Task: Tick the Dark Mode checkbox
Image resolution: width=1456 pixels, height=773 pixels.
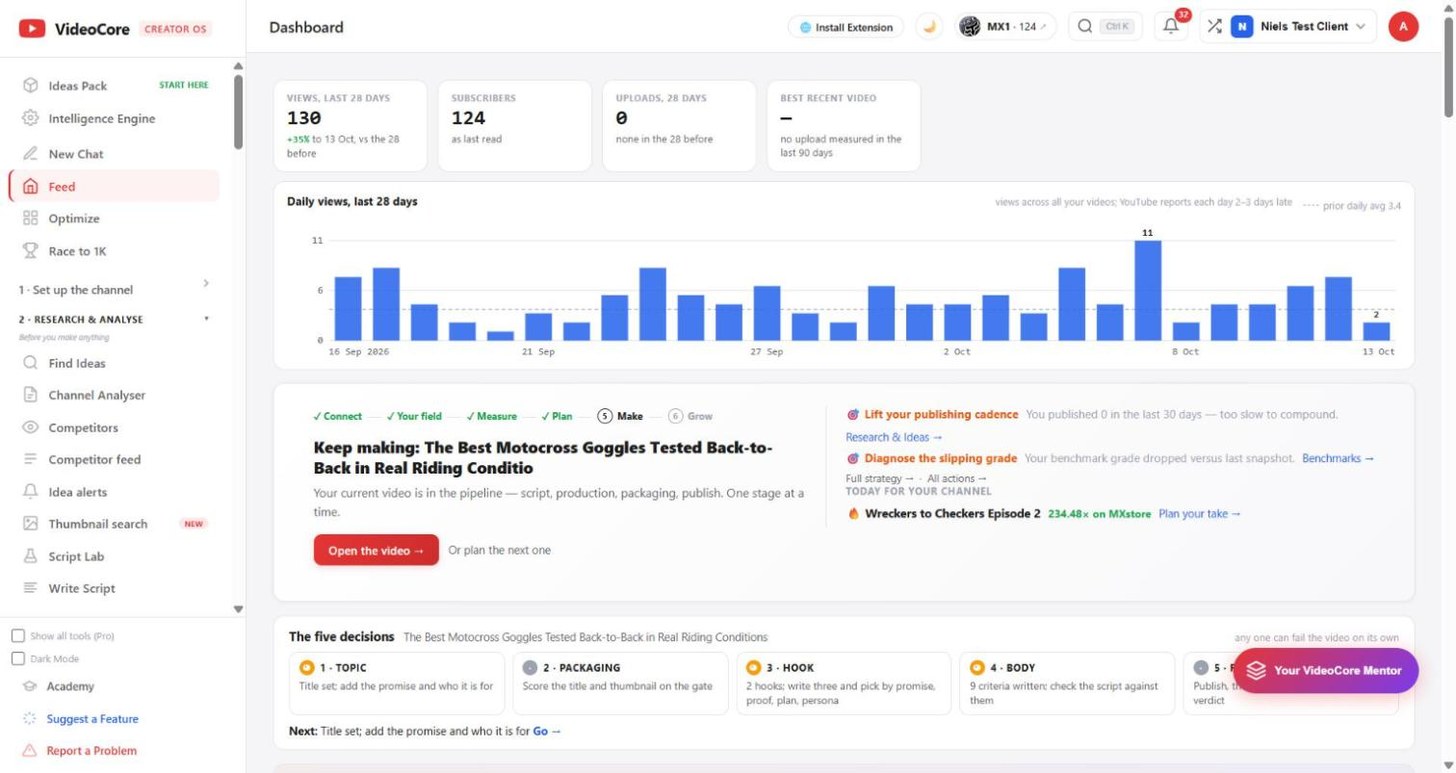Action: click(18, 659)
